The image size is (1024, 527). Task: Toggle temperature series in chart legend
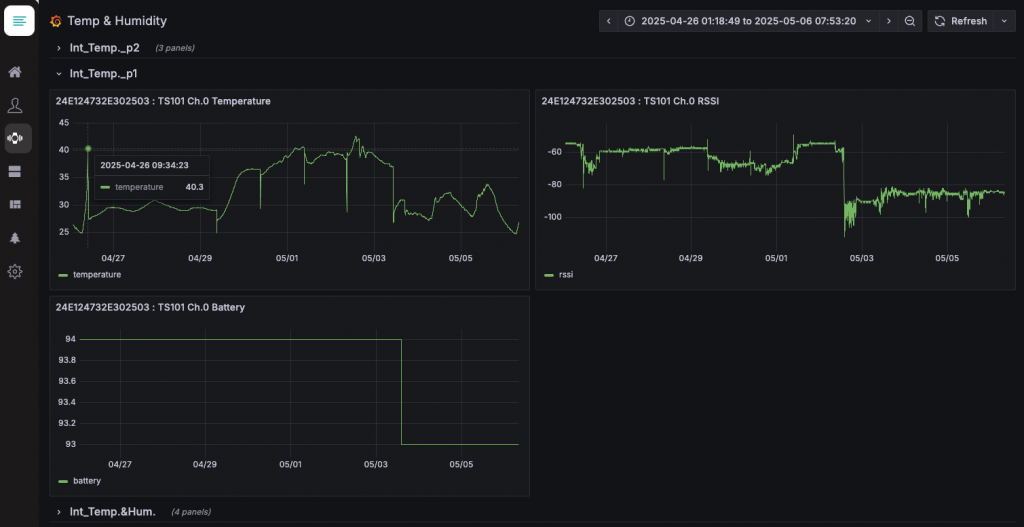tap(96, 274)
